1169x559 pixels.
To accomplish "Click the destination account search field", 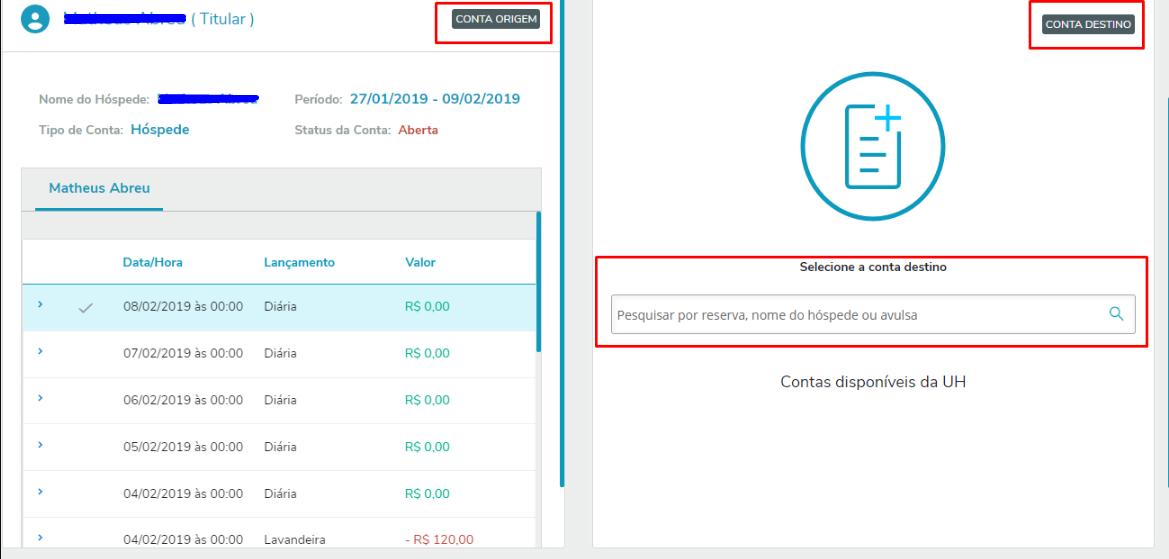I will click(x=873, y=315).
